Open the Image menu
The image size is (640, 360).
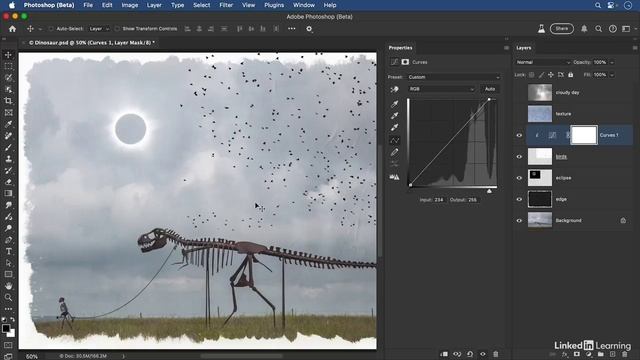[x=129, y=5]
